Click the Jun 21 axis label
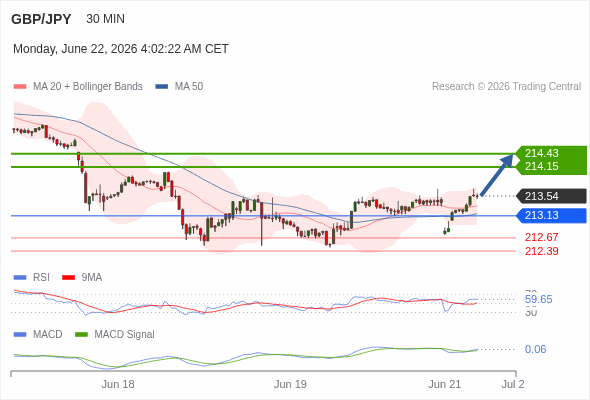 pyautogui.click(x=444, y=384)
